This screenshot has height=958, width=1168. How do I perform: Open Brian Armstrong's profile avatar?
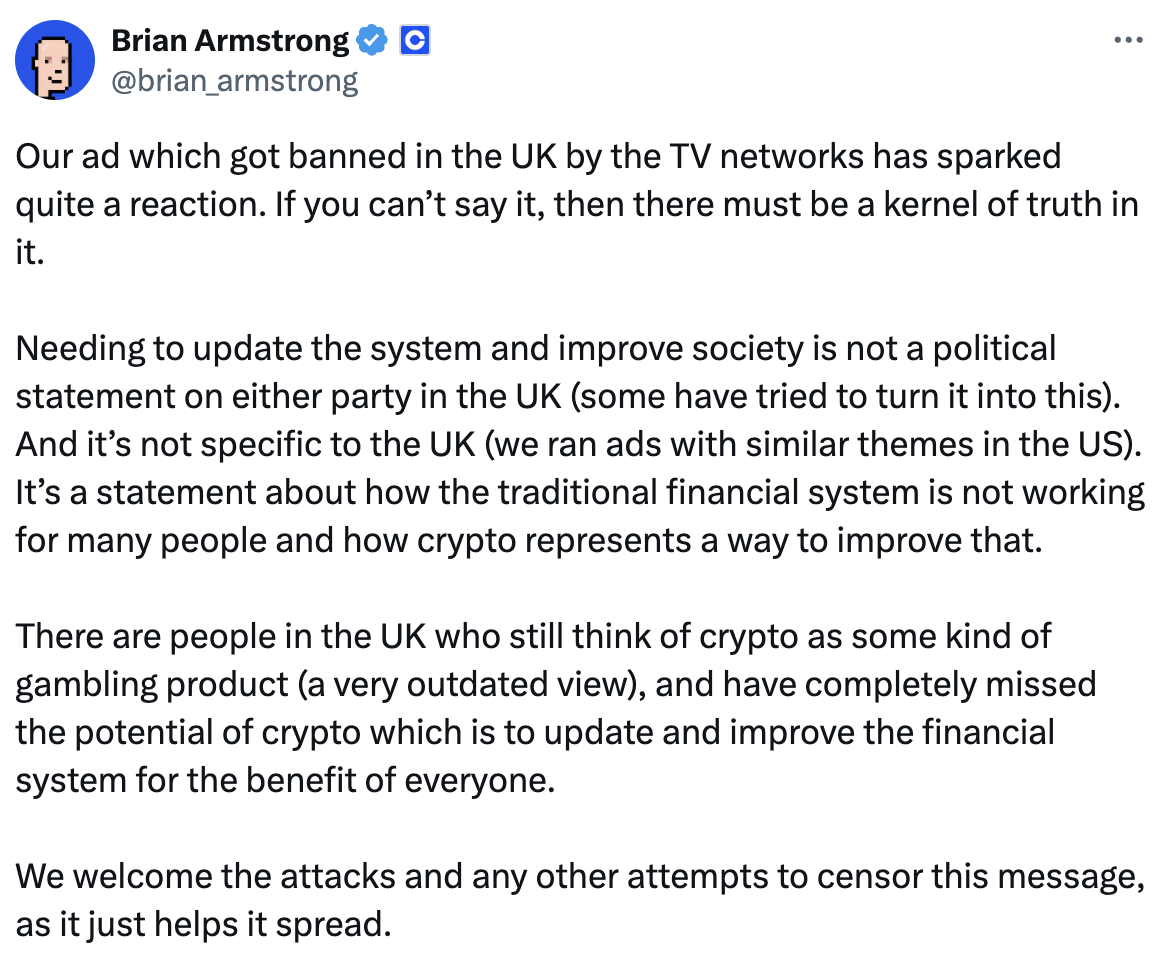(x=55, y=60)
